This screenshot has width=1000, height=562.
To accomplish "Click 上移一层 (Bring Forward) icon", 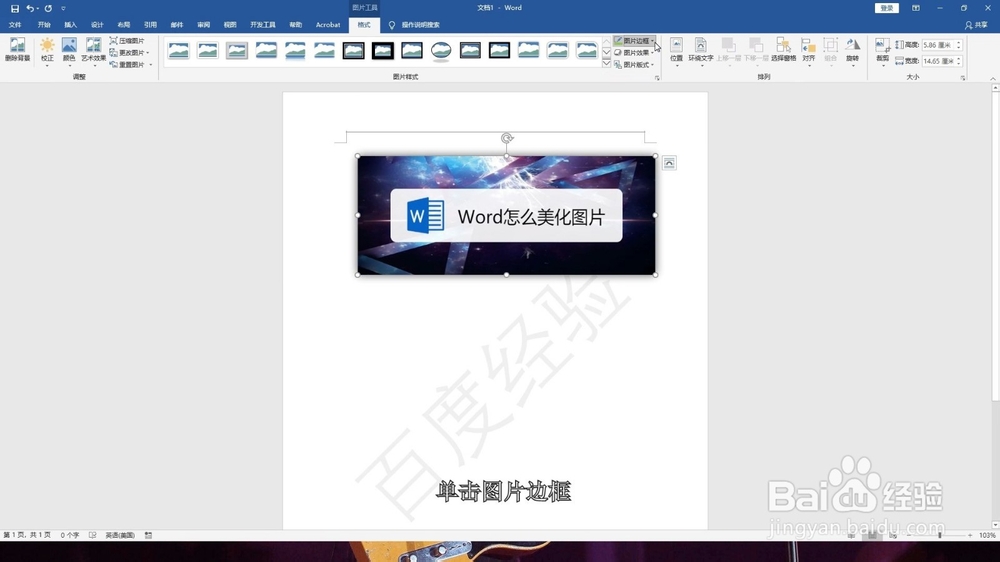I will [728, 50].
